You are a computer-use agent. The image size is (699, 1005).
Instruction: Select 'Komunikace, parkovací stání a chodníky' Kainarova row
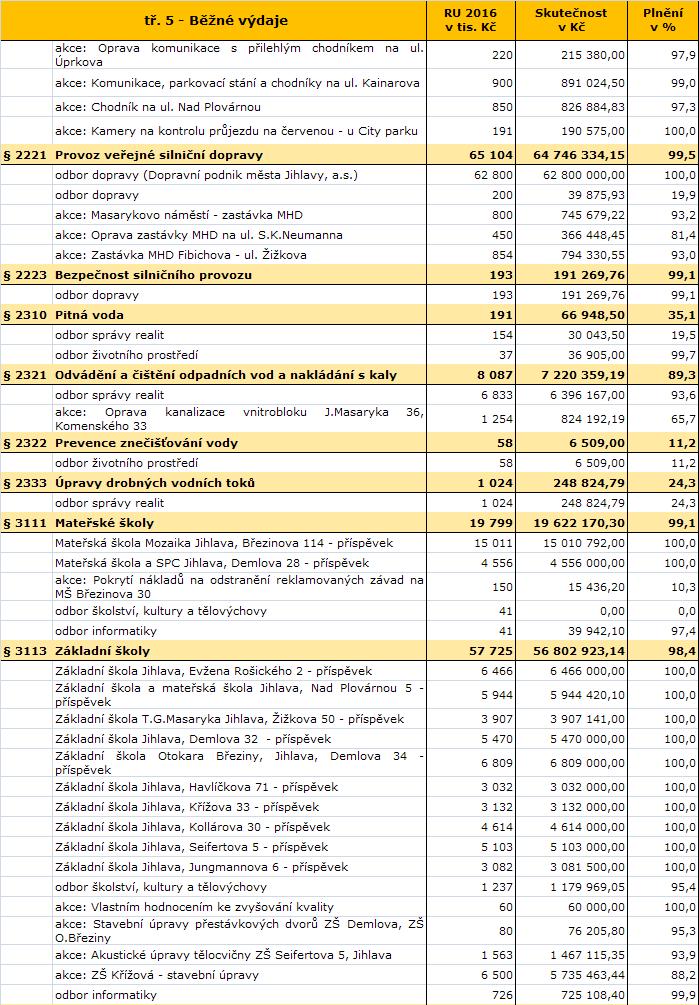(x=349, y=83)
